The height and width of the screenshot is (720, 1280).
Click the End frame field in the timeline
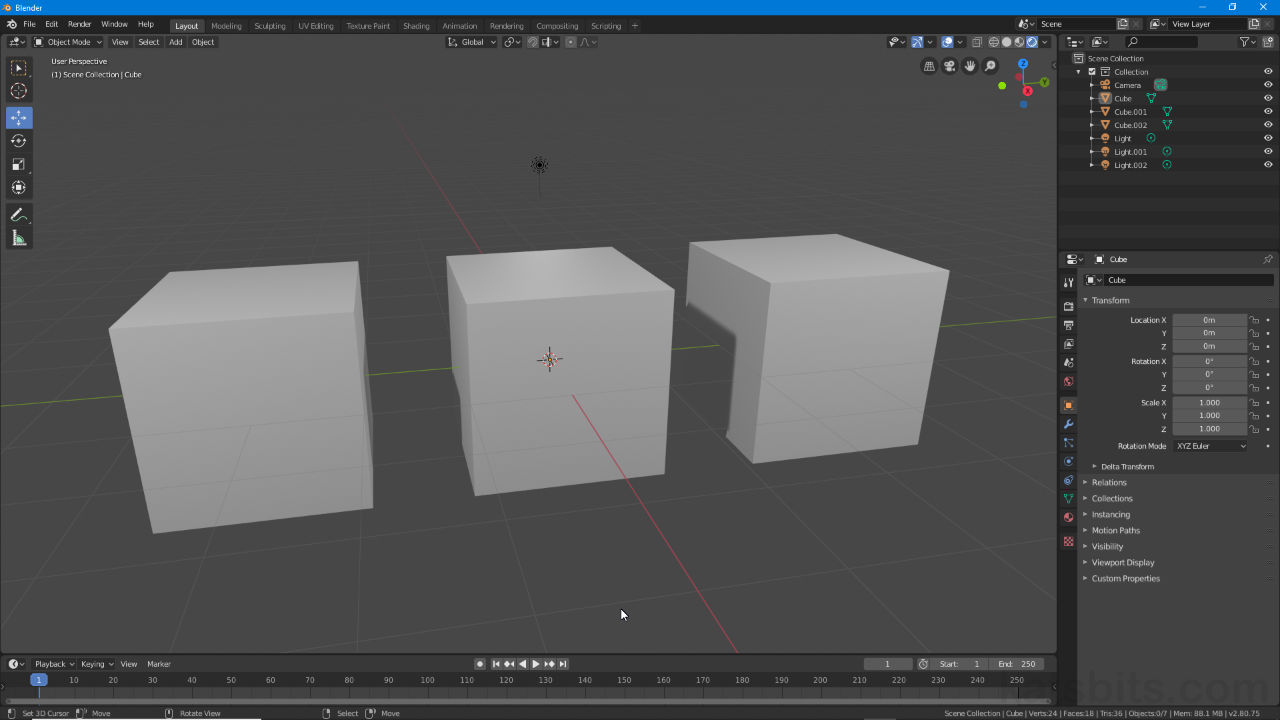(1017, 664)
